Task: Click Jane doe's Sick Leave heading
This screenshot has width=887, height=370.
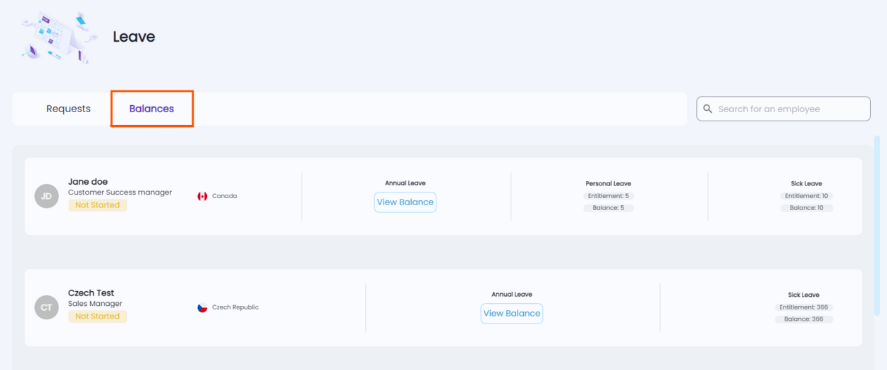Action: (x=806, y=183)
